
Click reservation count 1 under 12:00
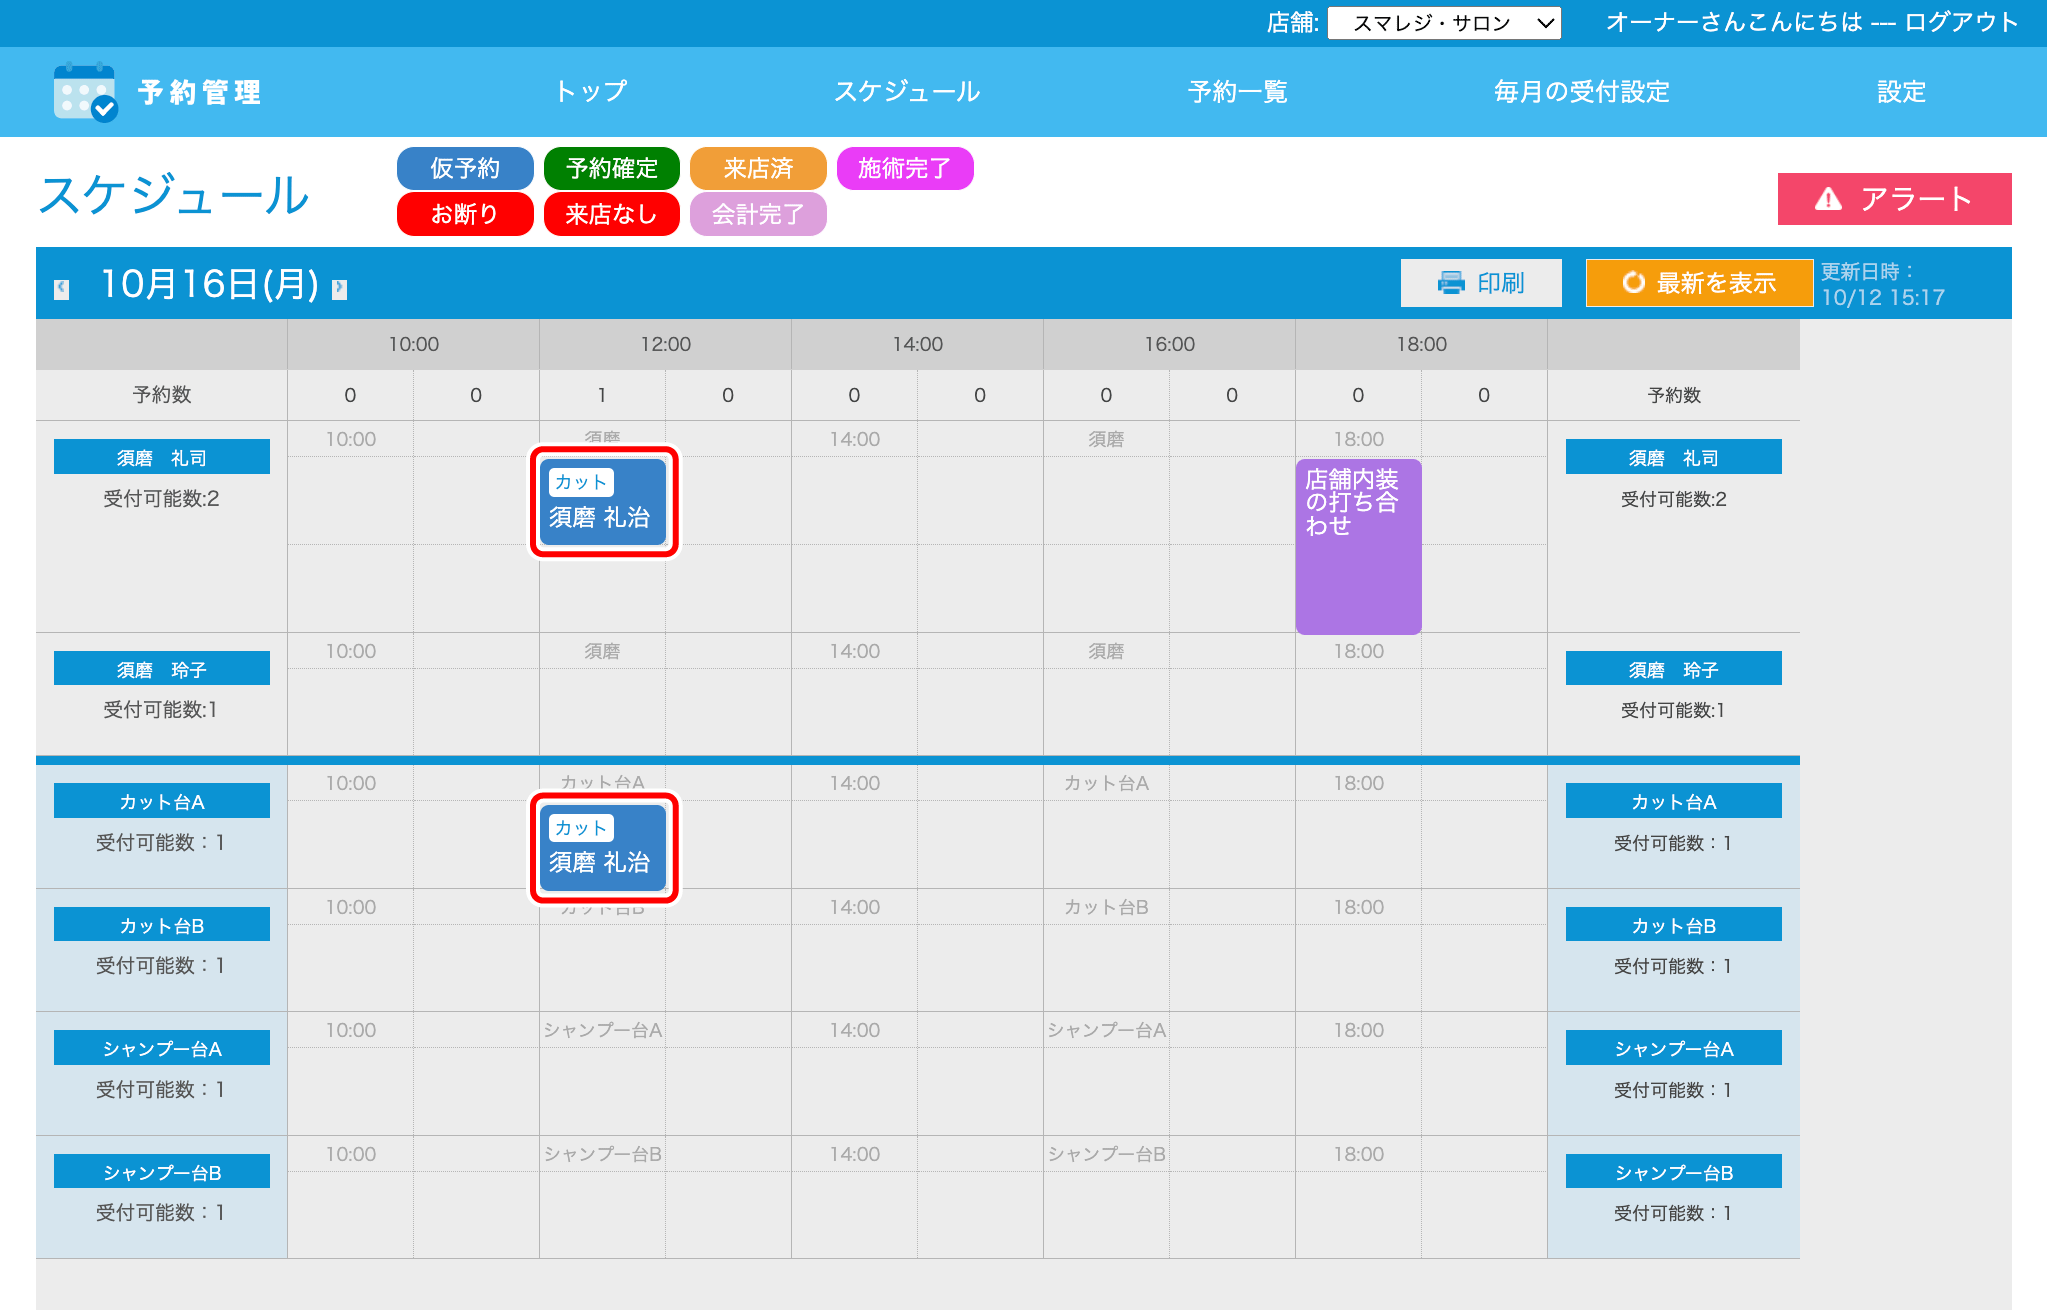pyautogui.click(x=602, y=395)
